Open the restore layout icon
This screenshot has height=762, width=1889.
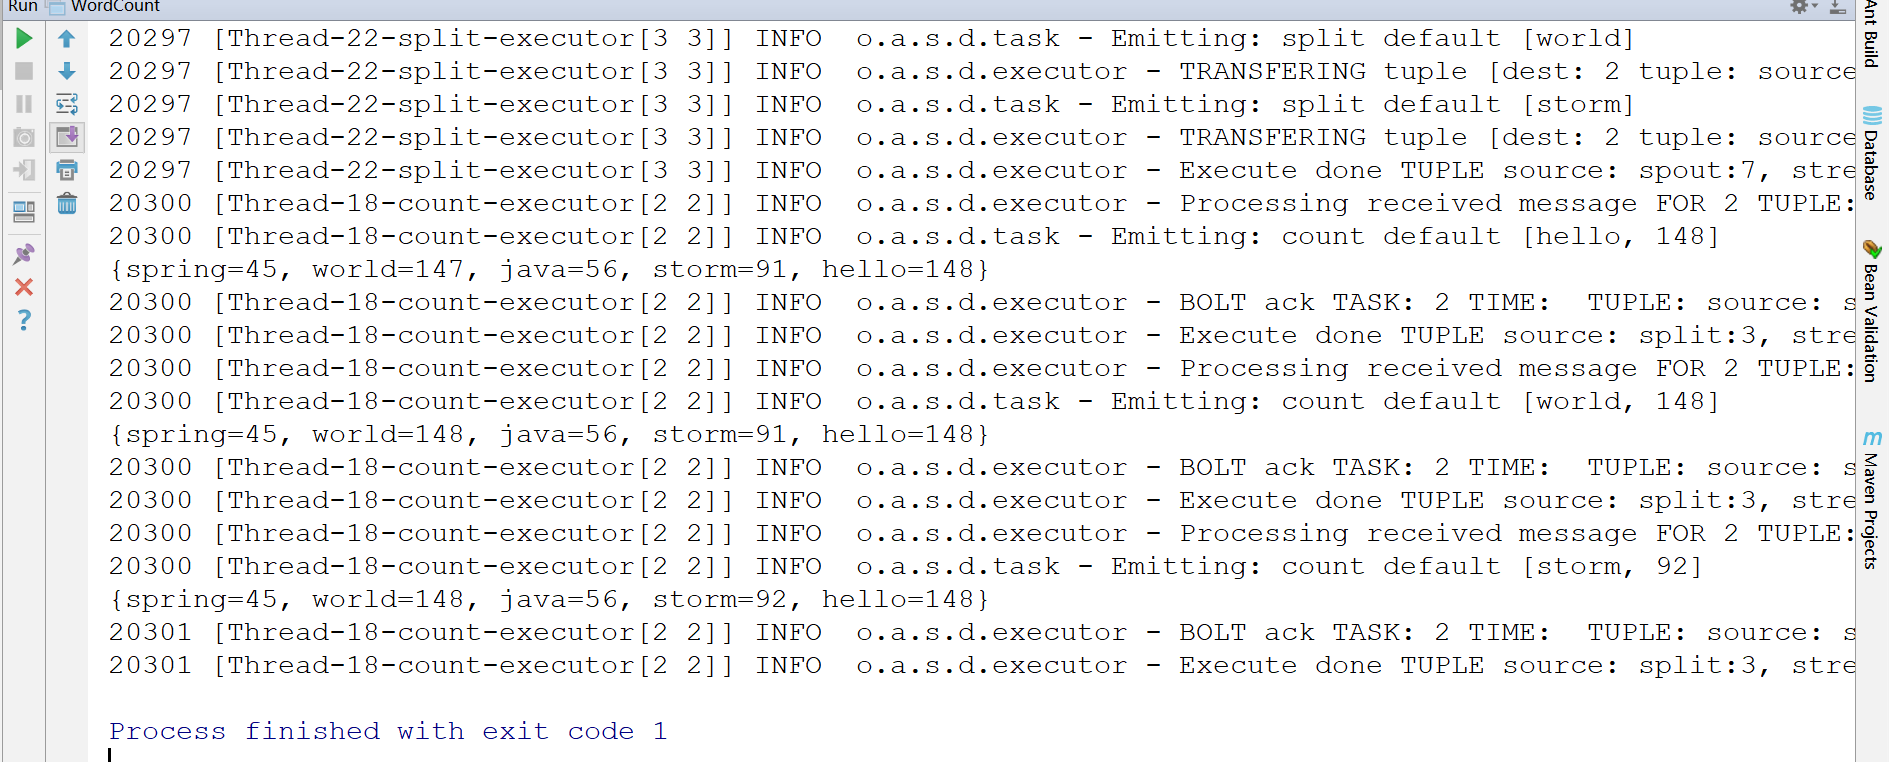[24, 211]
